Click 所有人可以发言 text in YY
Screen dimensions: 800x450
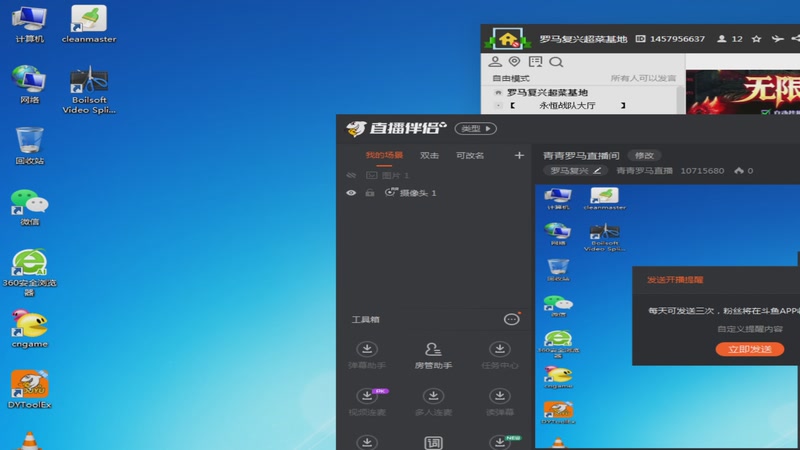tap(643, 78)
